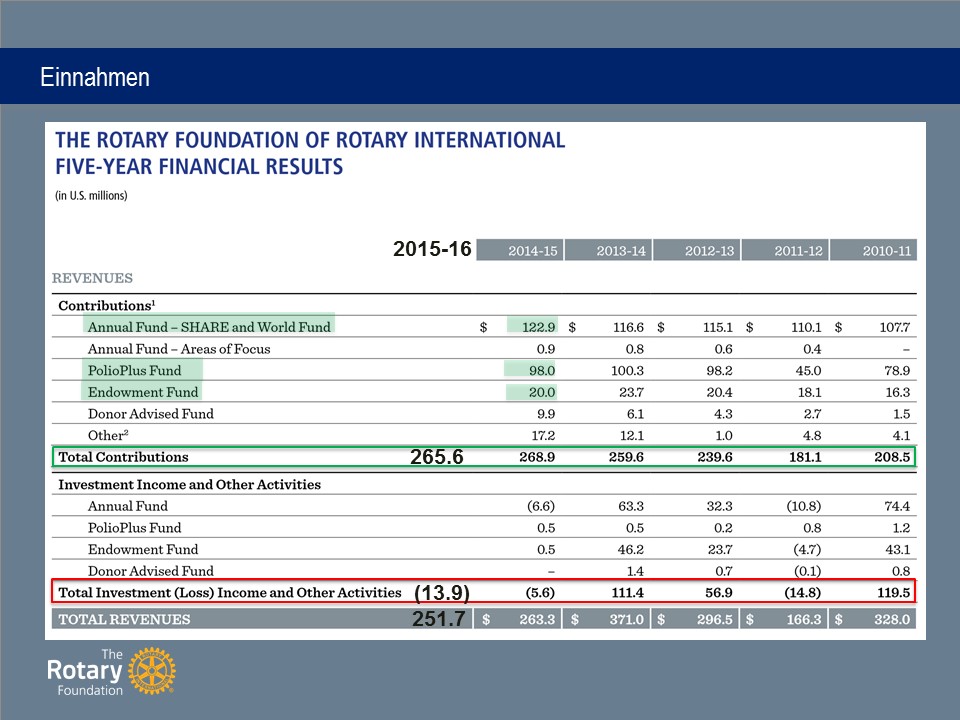Viewport: 960px width, 720px height.
Task: Click the total contributions value "259.6"
Action: click(x=626, y=457)
